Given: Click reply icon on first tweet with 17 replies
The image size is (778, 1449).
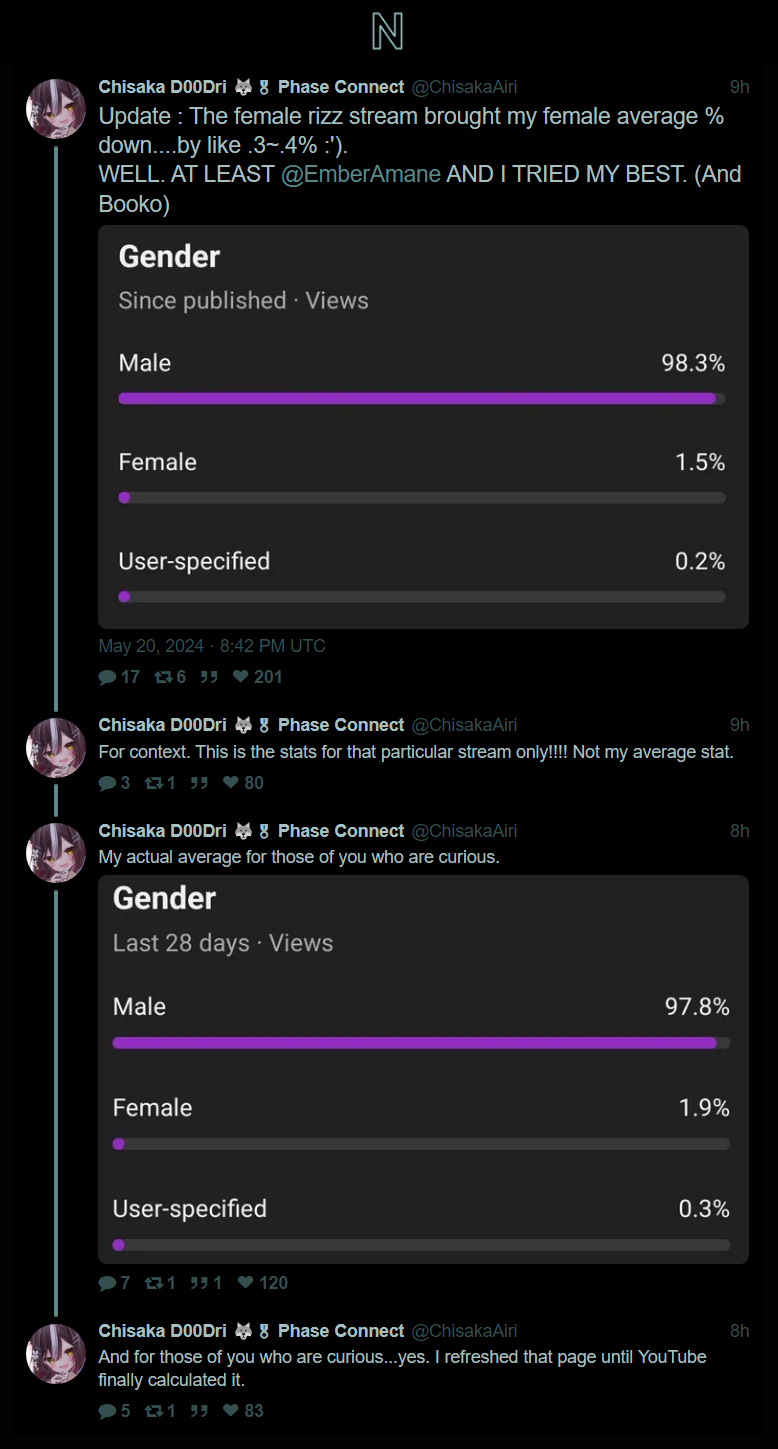Looking at the screenshot, I should click(x=107, y=677).
